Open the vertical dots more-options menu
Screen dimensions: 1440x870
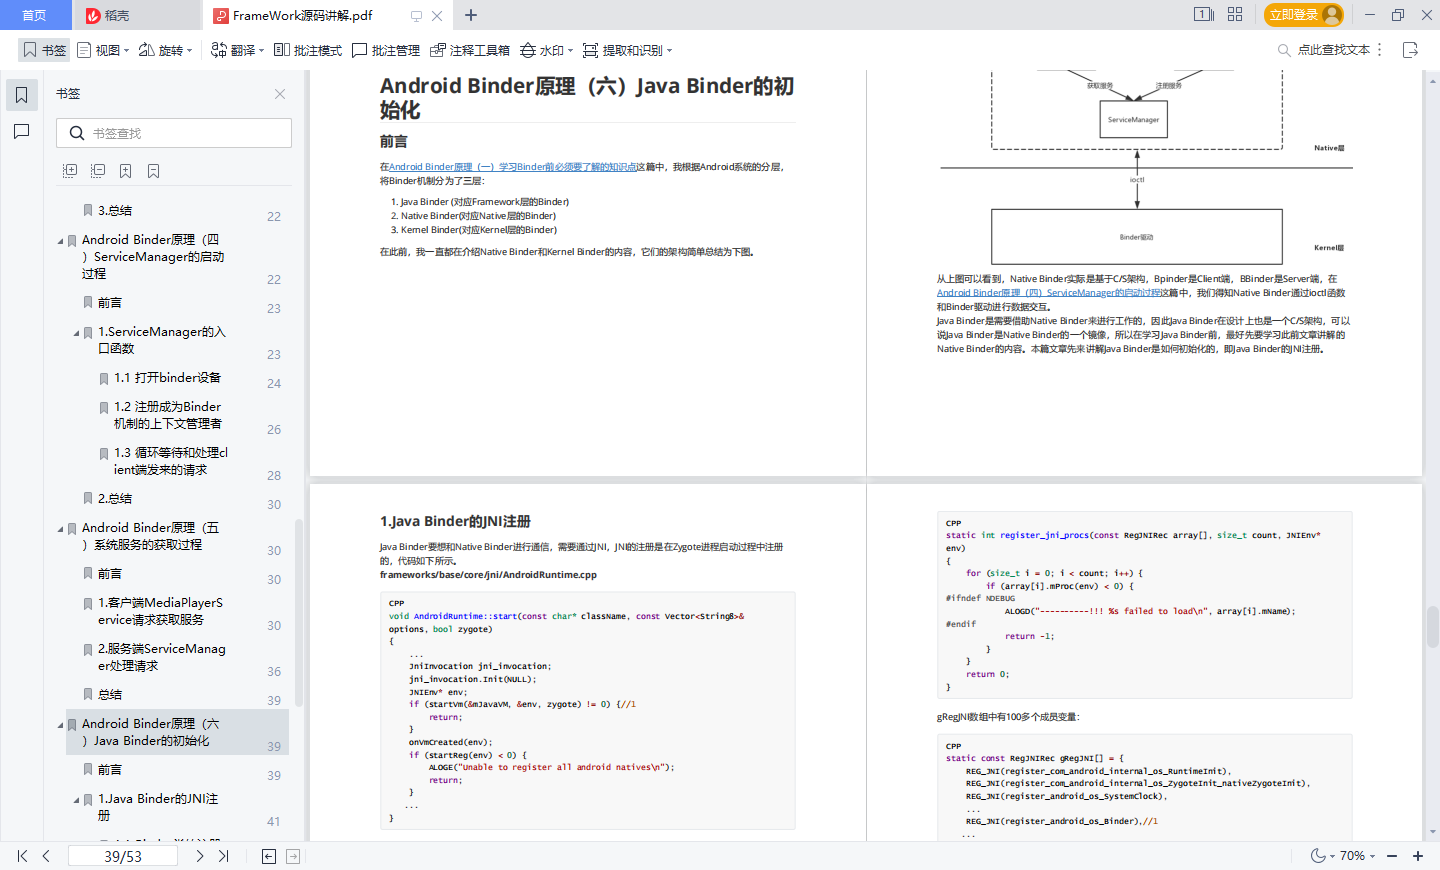click(1380, 50)
